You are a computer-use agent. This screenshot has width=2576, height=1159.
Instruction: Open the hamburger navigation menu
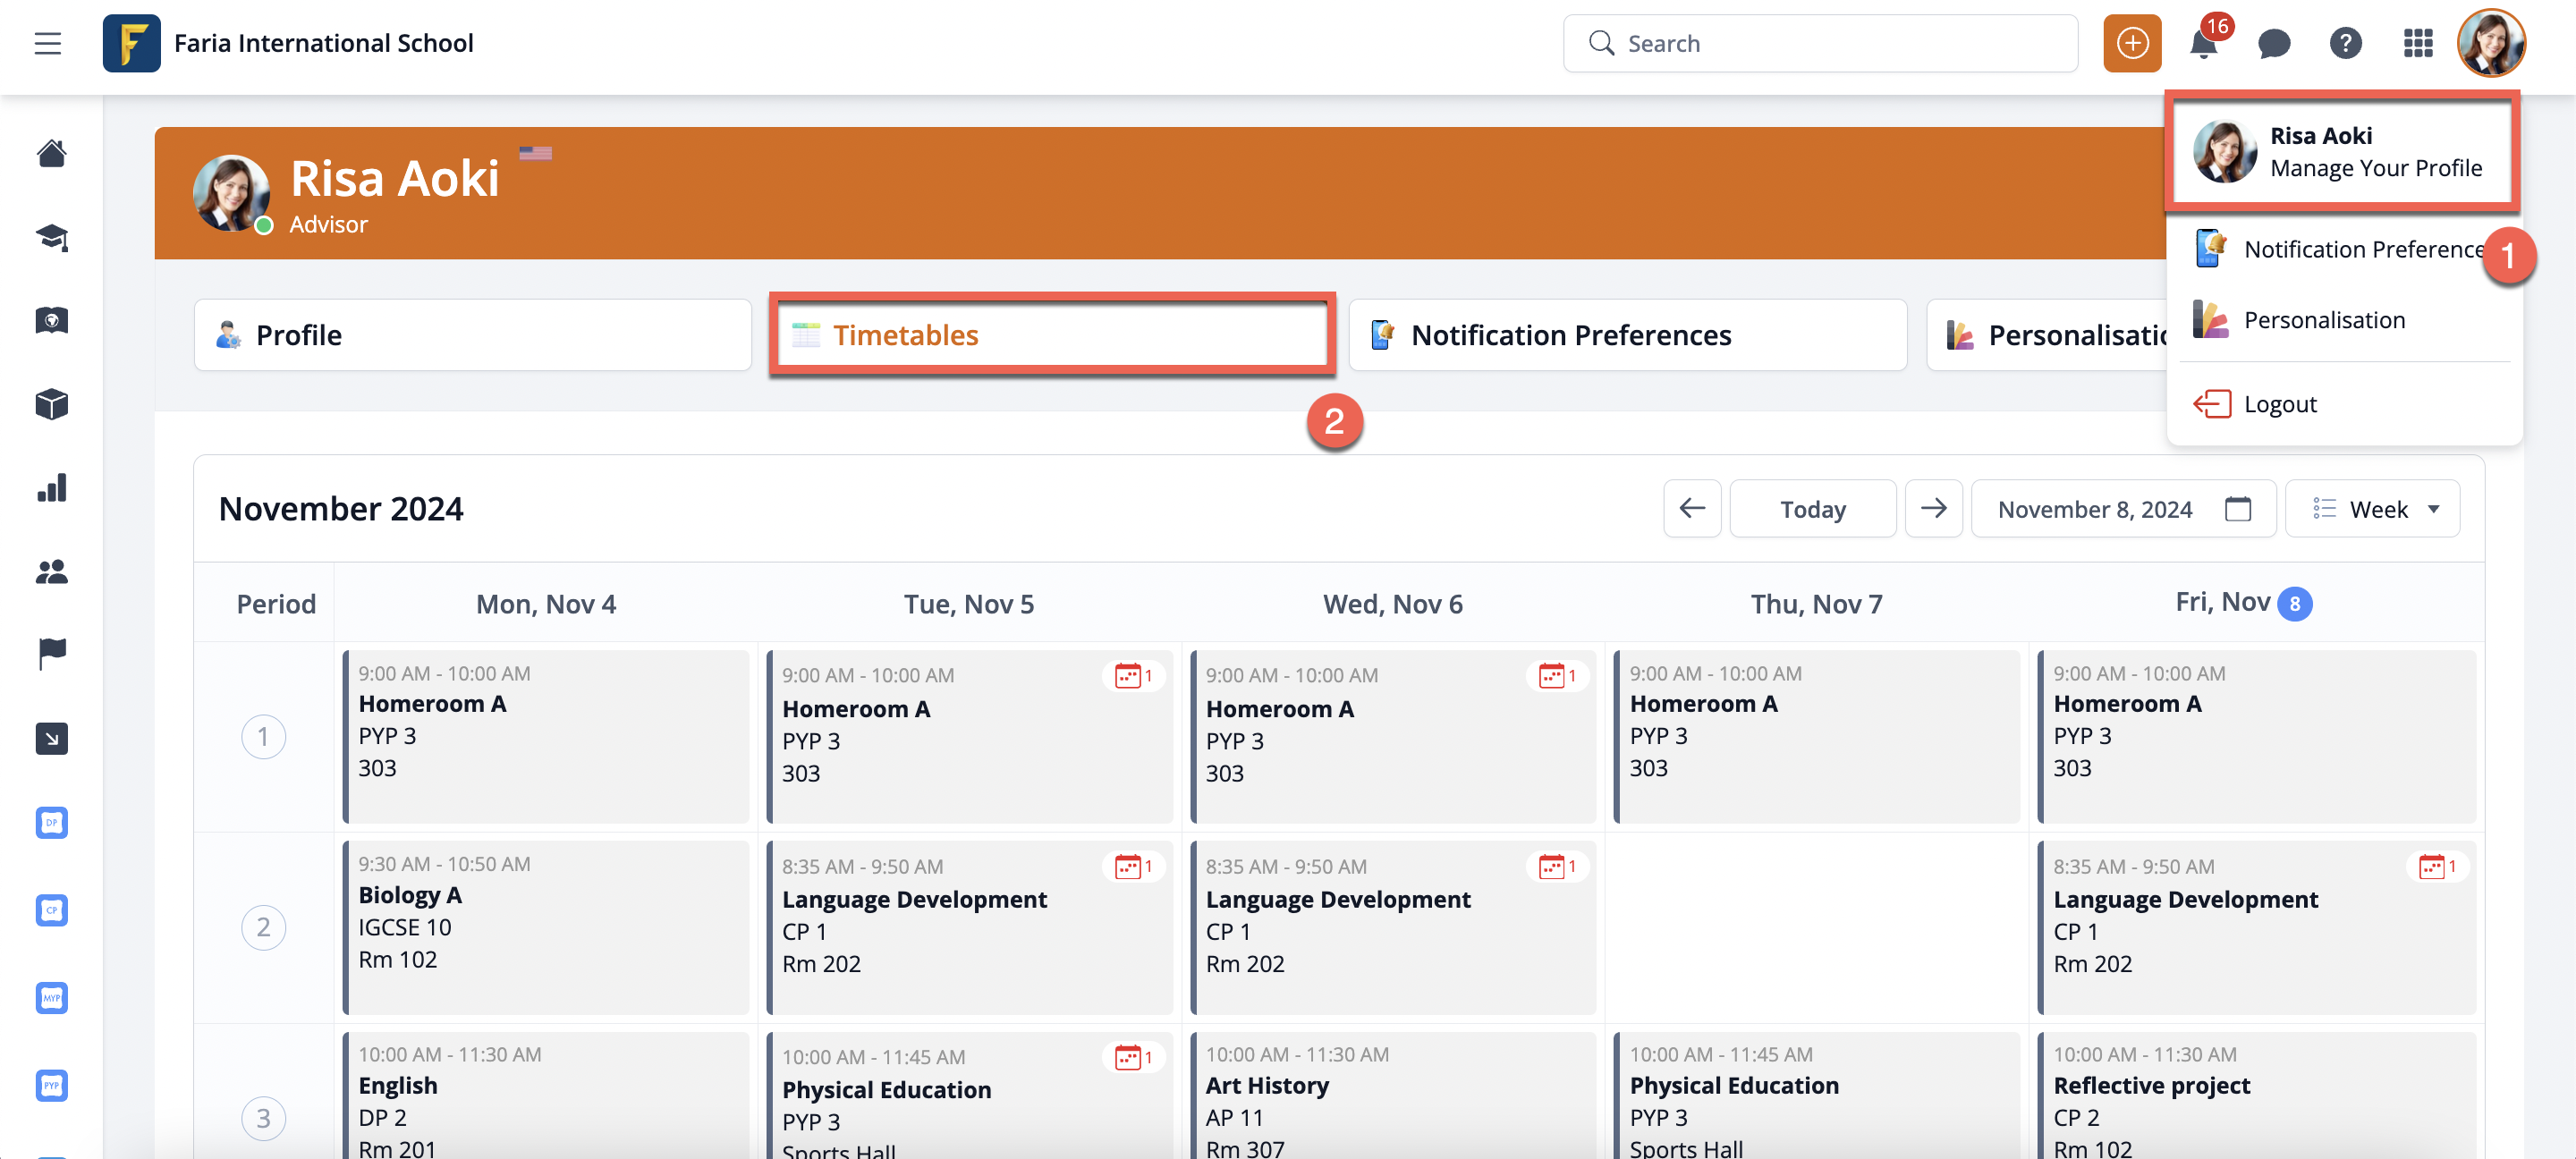click(47, 43)
